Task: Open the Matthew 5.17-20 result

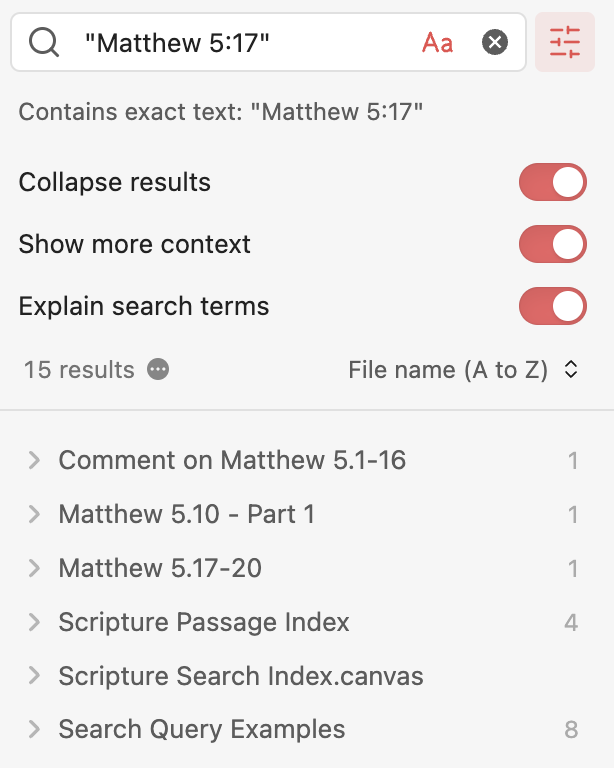Action: click(160, 569)
